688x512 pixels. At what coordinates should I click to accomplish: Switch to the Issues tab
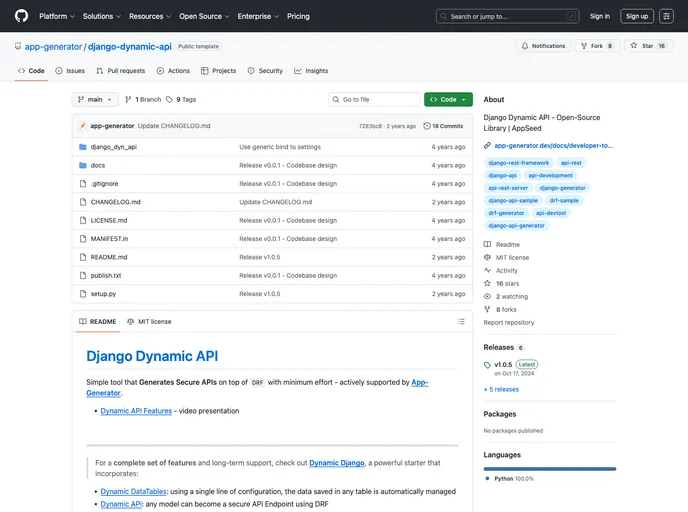click(x=70, y=71)
